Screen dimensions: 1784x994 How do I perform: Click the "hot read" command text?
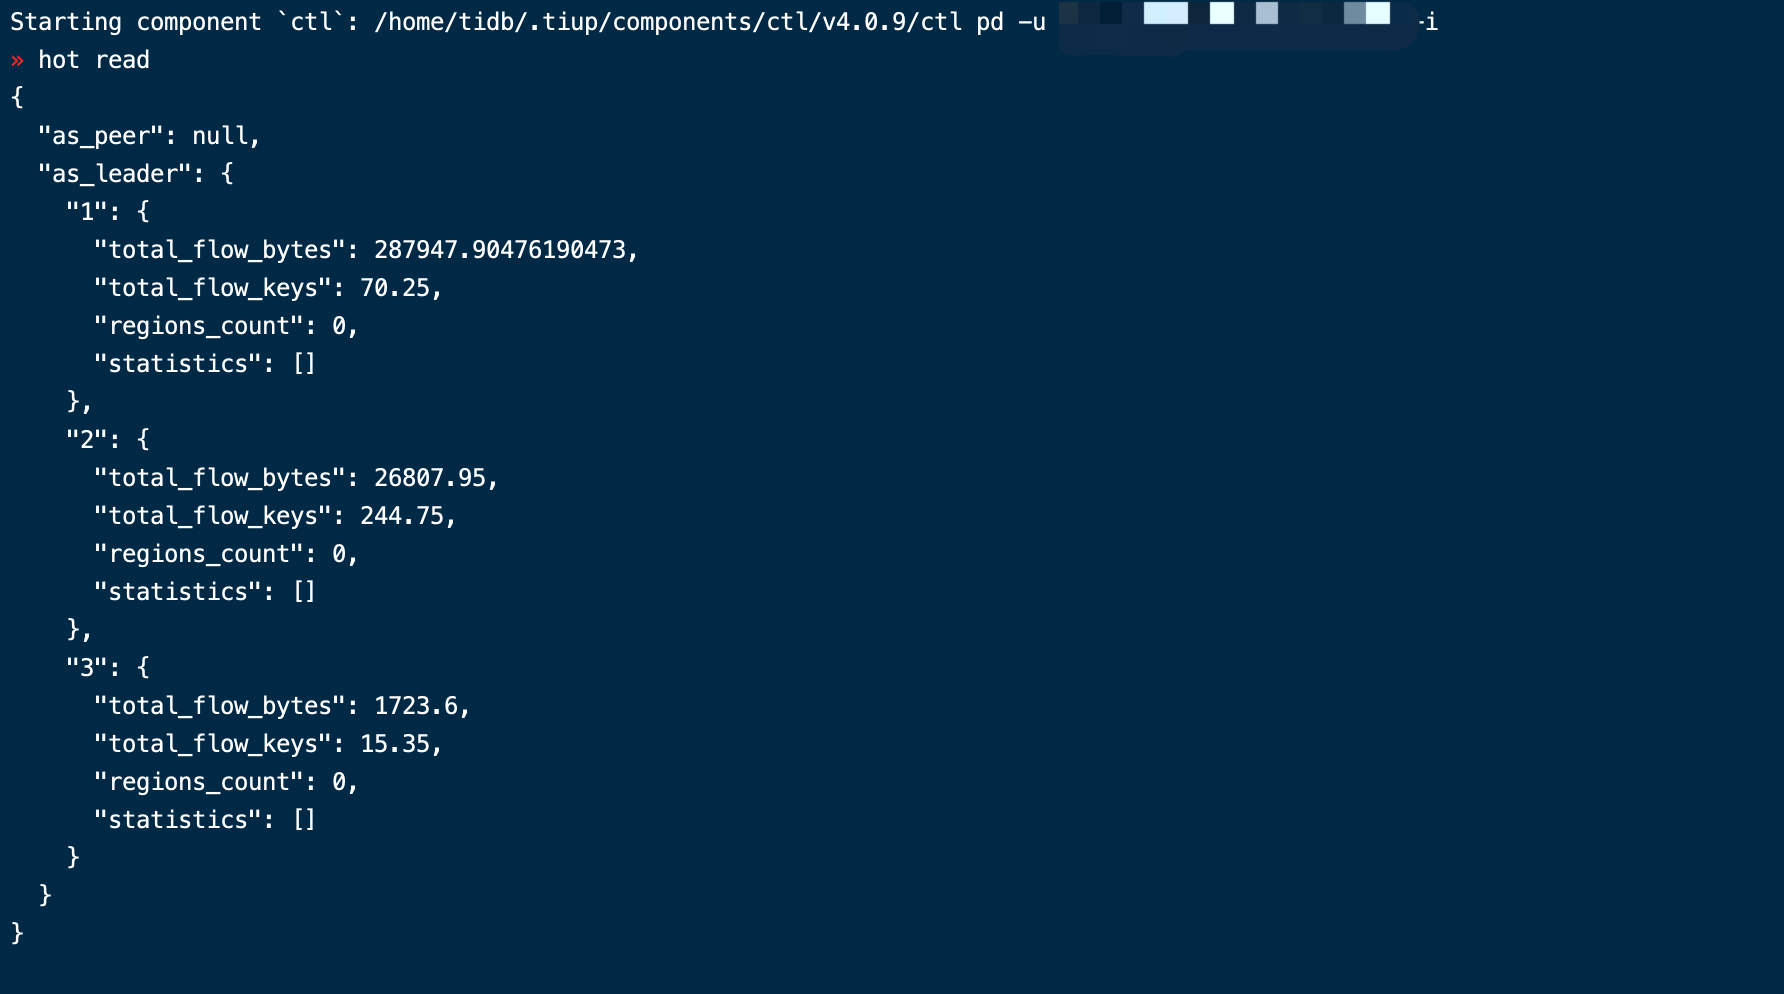coord(93,60)
